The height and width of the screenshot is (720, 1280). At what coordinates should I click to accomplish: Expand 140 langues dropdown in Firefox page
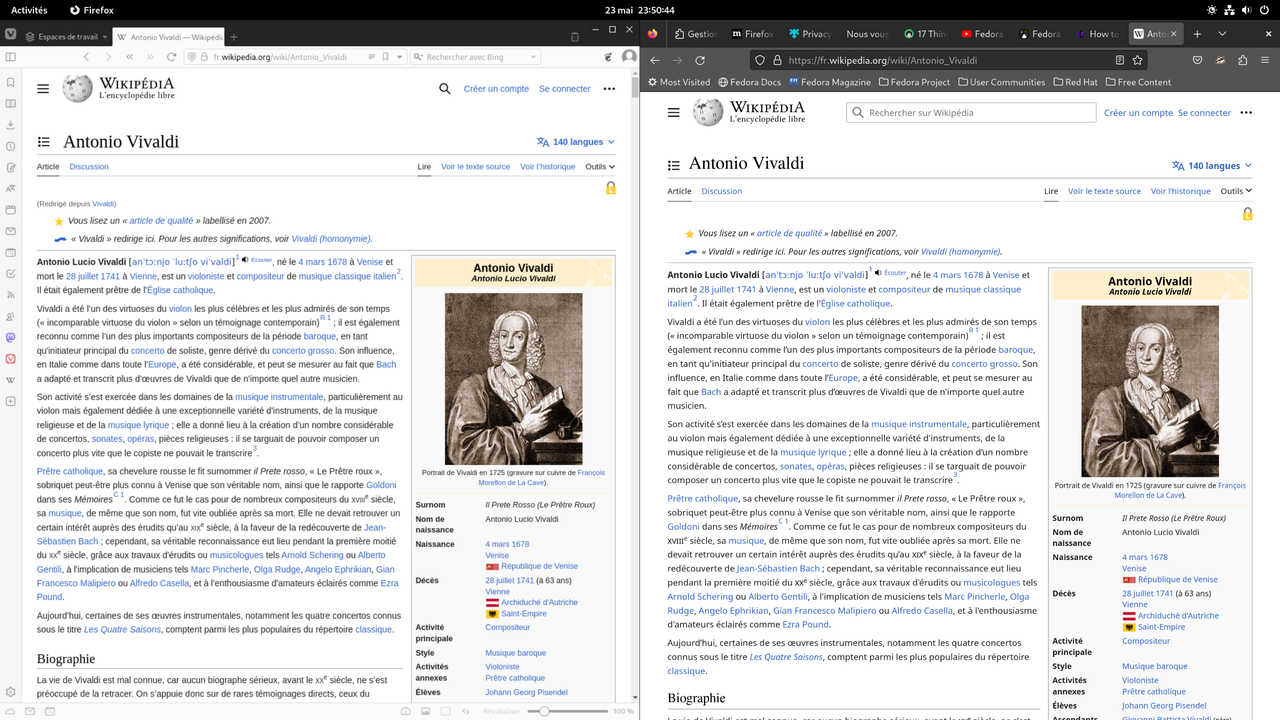1213,166
